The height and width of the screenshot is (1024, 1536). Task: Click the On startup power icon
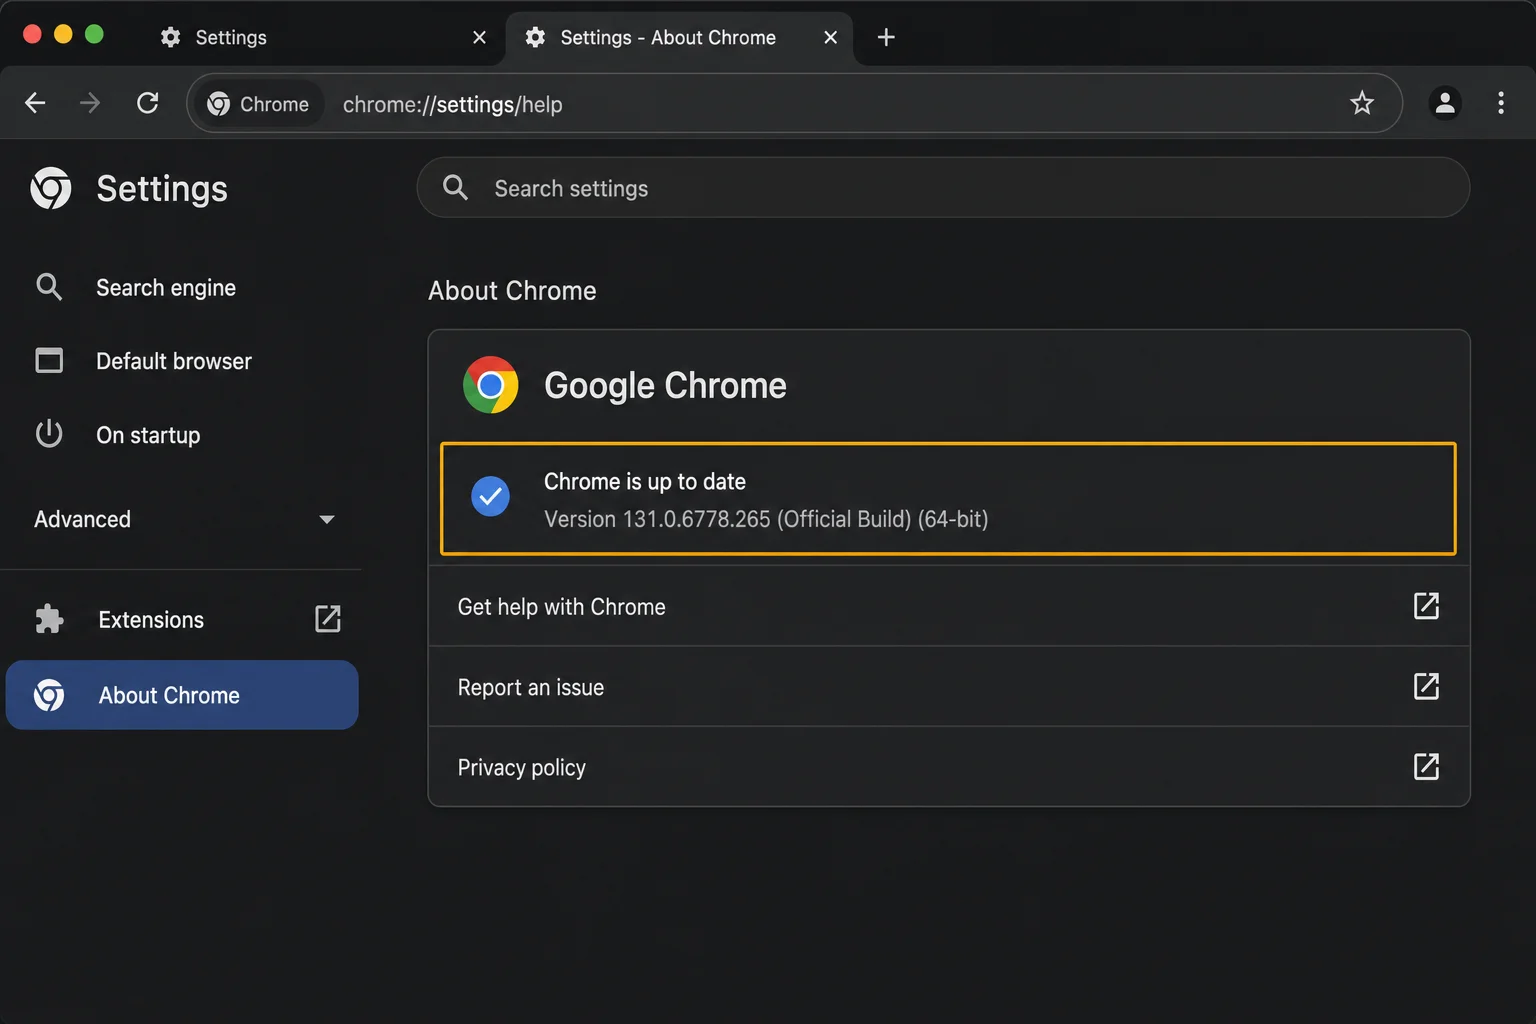[49, 434]
